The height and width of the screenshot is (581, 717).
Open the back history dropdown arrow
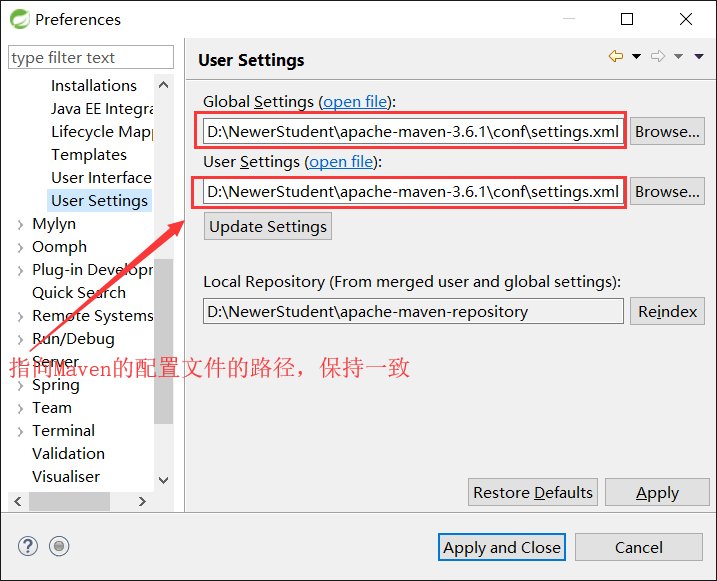pos(636,56)
